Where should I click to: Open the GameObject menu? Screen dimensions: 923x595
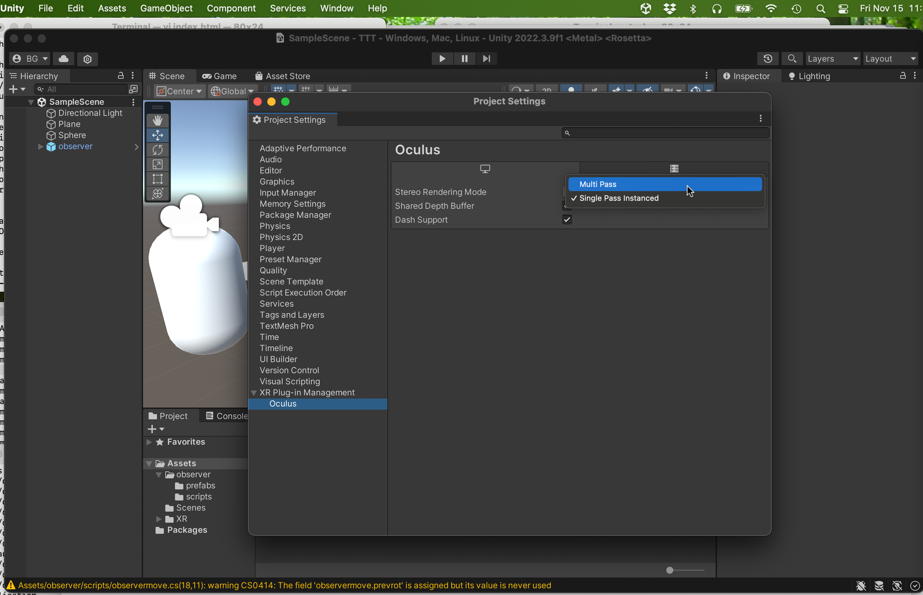[166, 8]
